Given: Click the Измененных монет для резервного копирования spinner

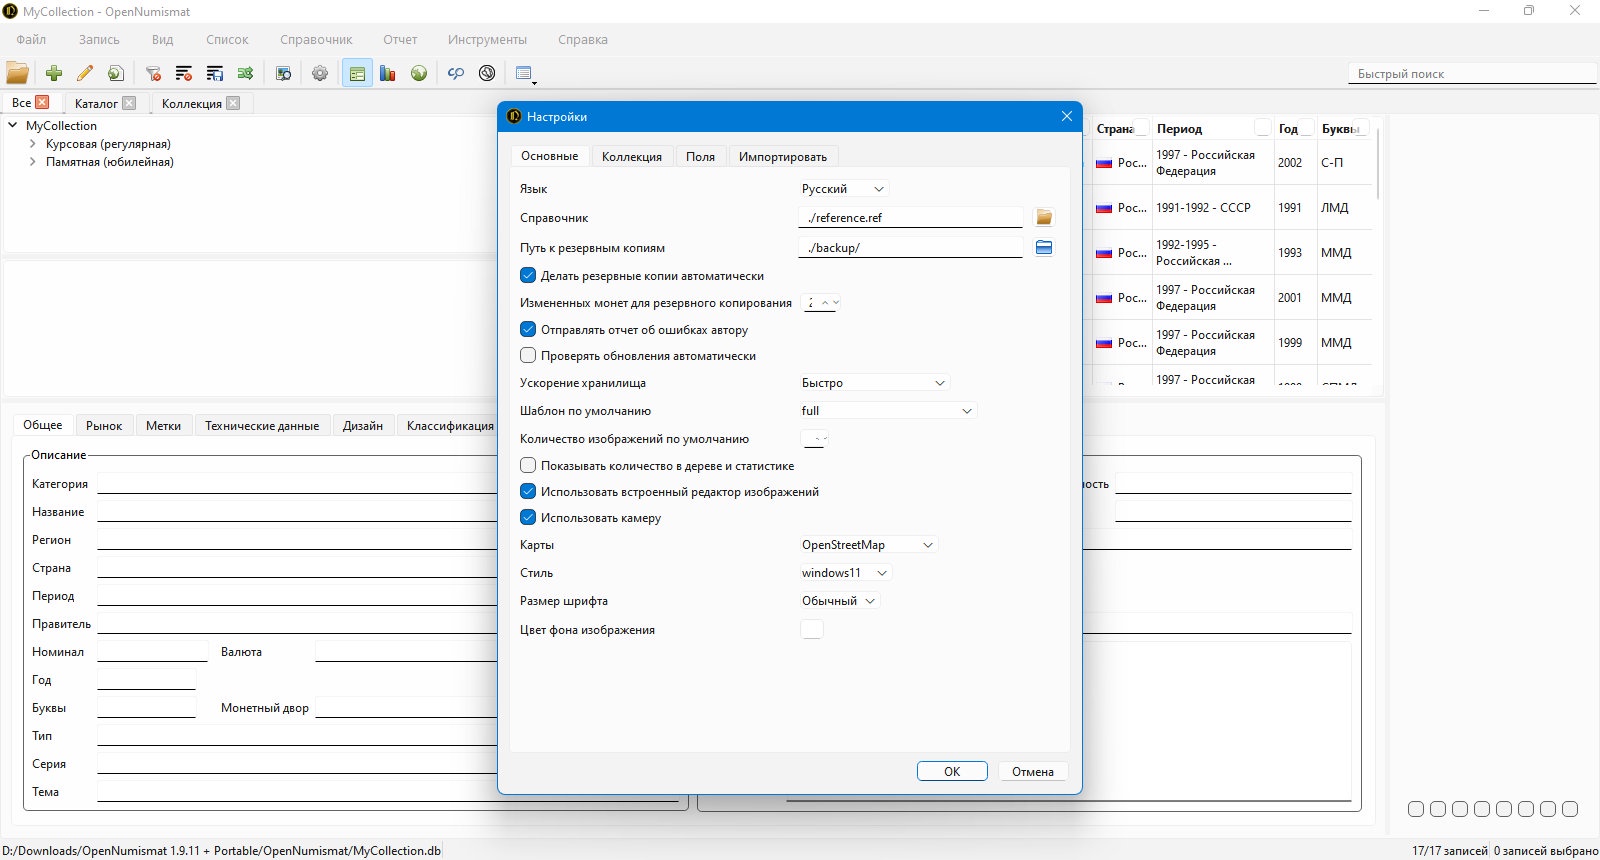Looking at the screenshot, I should (821, 302).
